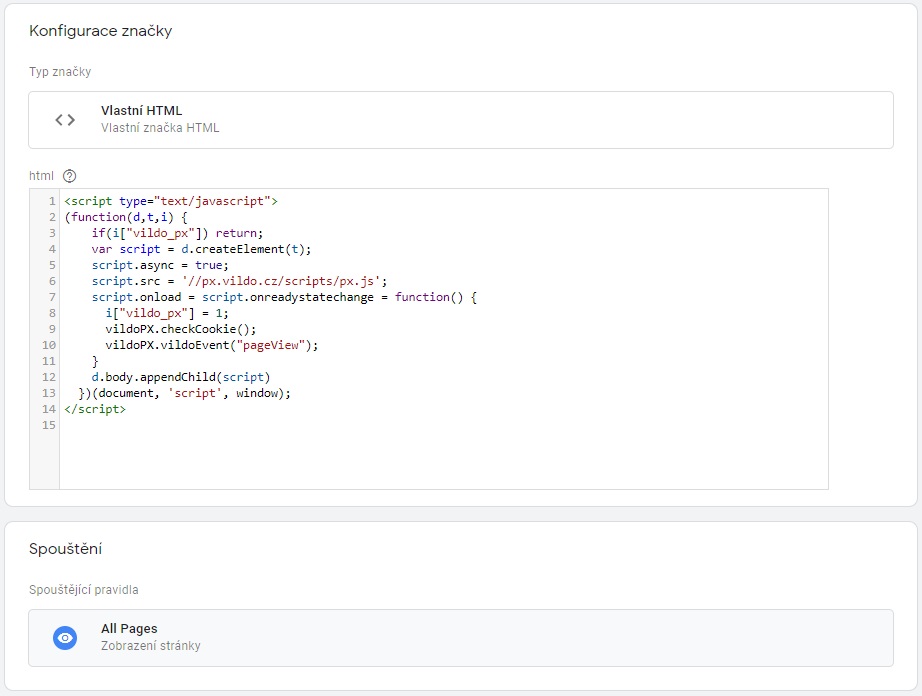Click the Konfigurace značky section heading

[101, 31]
